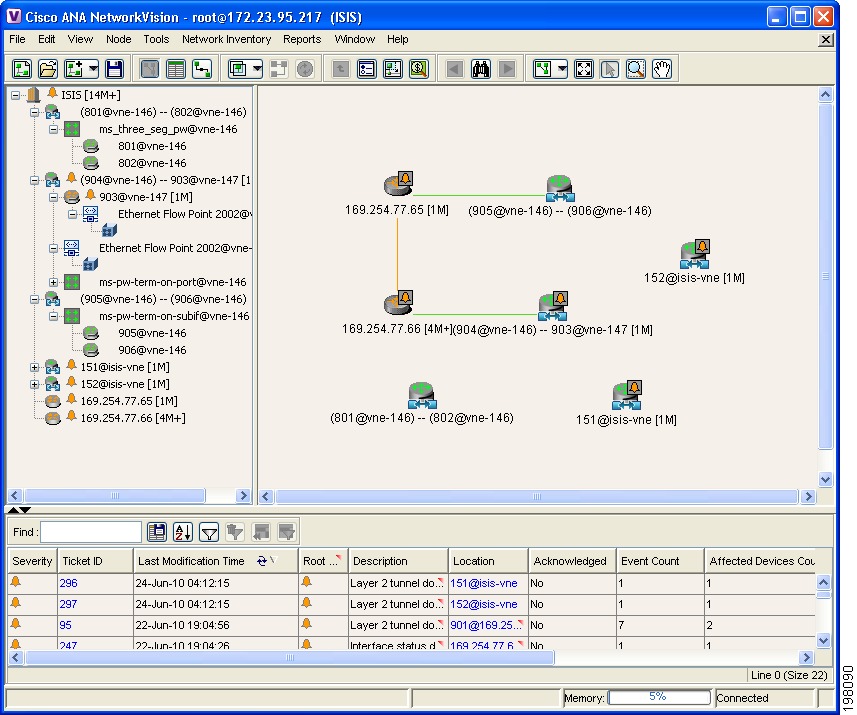This screenshot has height=715, width=857.
Task: Switch to the links view mode button
Action: pyautogui.click(x=202, y=69)
